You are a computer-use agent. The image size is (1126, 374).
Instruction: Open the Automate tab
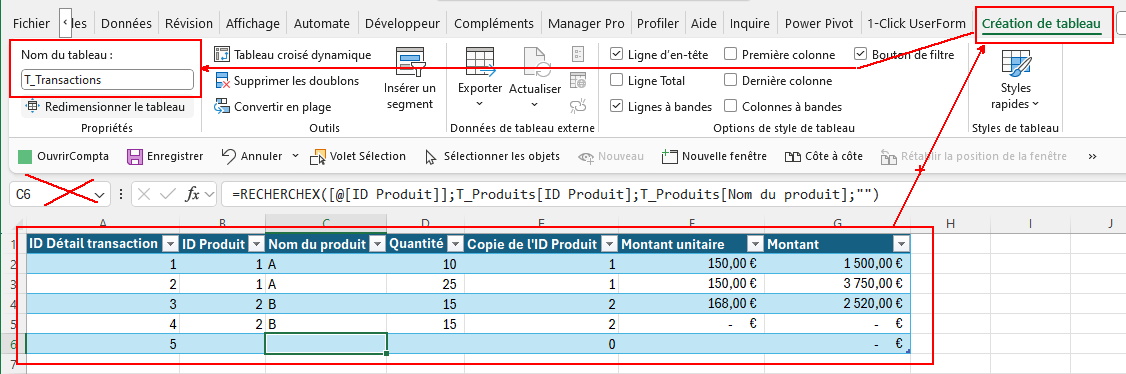click(x=322, y=24)
